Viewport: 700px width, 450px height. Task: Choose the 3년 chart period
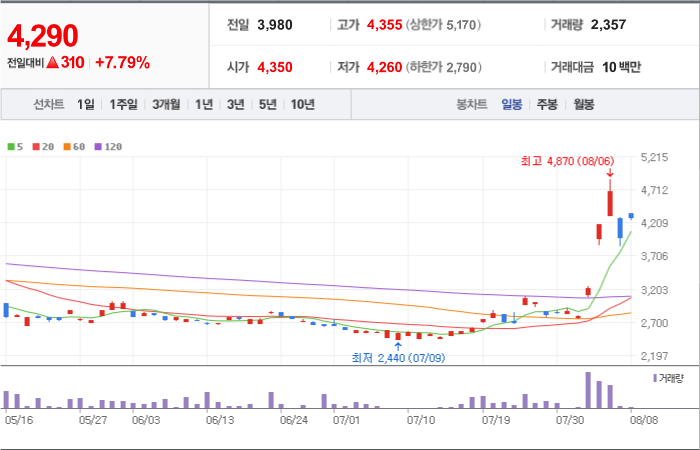(x=236, y=104)
